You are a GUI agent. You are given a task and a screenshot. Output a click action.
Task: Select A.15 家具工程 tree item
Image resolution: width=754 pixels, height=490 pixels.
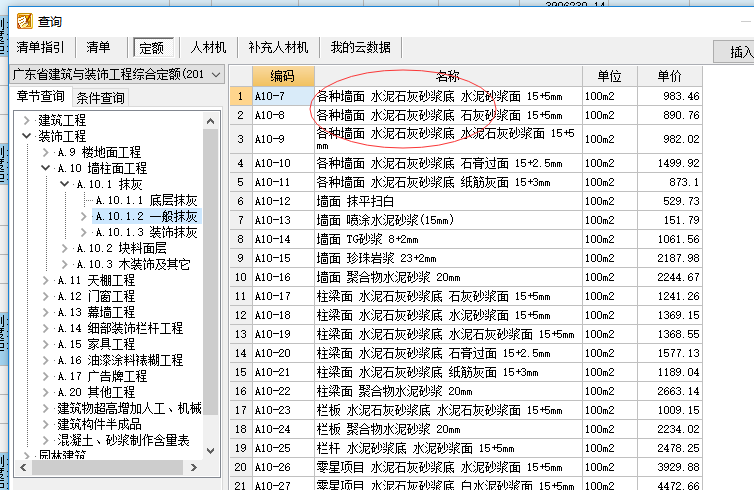tap(96, 344)
